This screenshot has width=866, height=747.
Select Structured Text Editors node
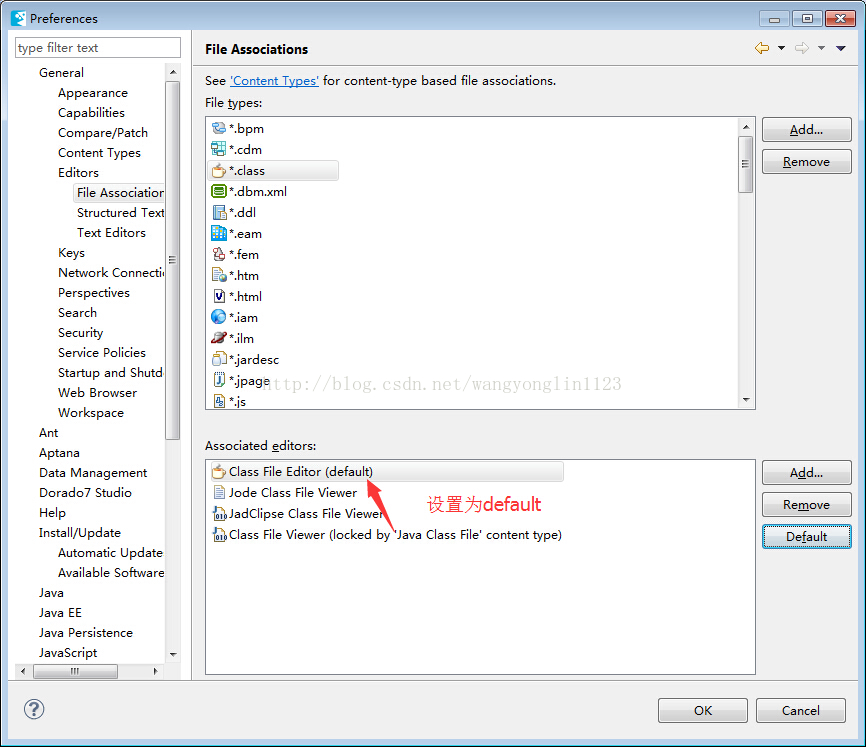pos(120,213)
